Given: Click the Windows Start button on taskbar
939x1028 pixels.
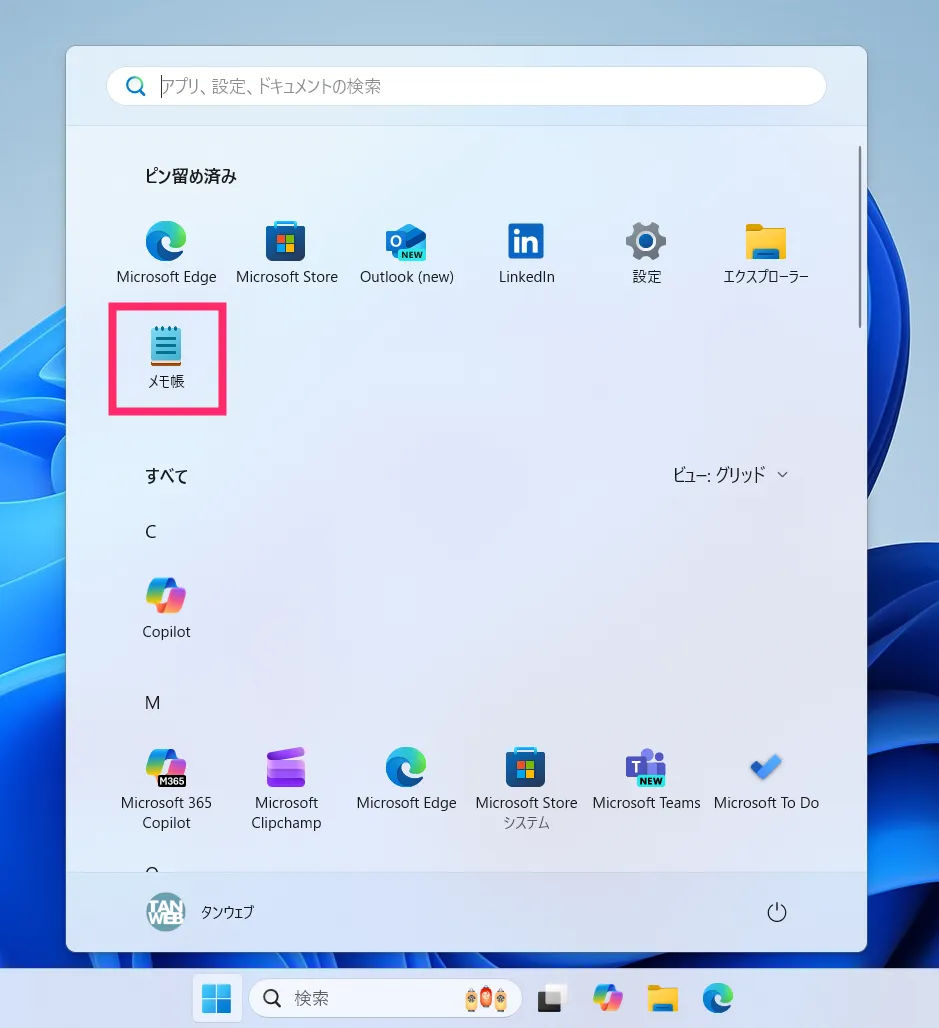Looking at the screenshot, I should click(x=216, y=998).
